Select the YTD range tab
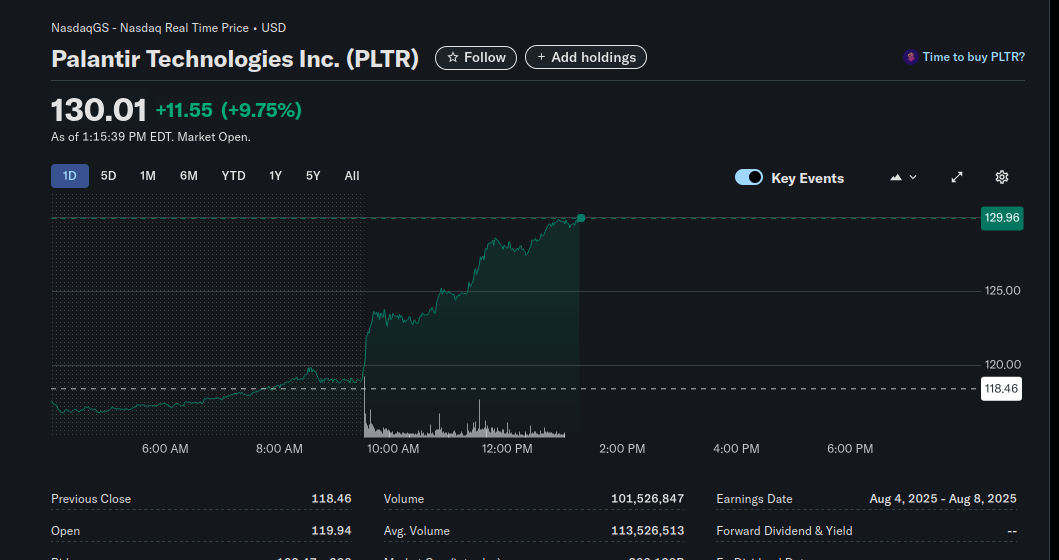This screenshot has width=1059, height=560. [234, 176]
